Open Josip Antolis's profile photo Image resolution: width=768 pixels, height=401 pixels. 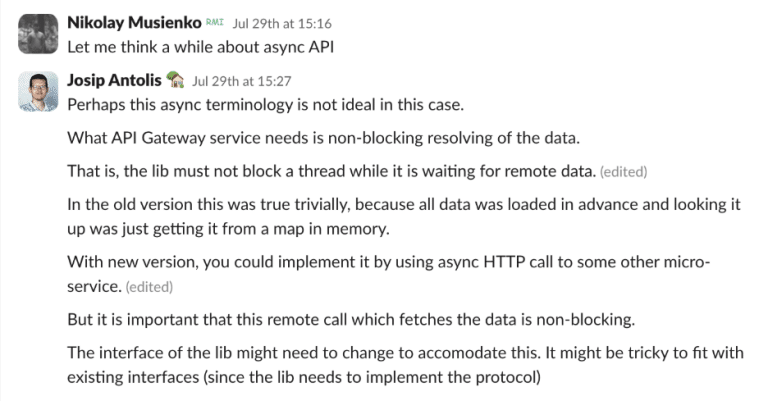[38, 91]
